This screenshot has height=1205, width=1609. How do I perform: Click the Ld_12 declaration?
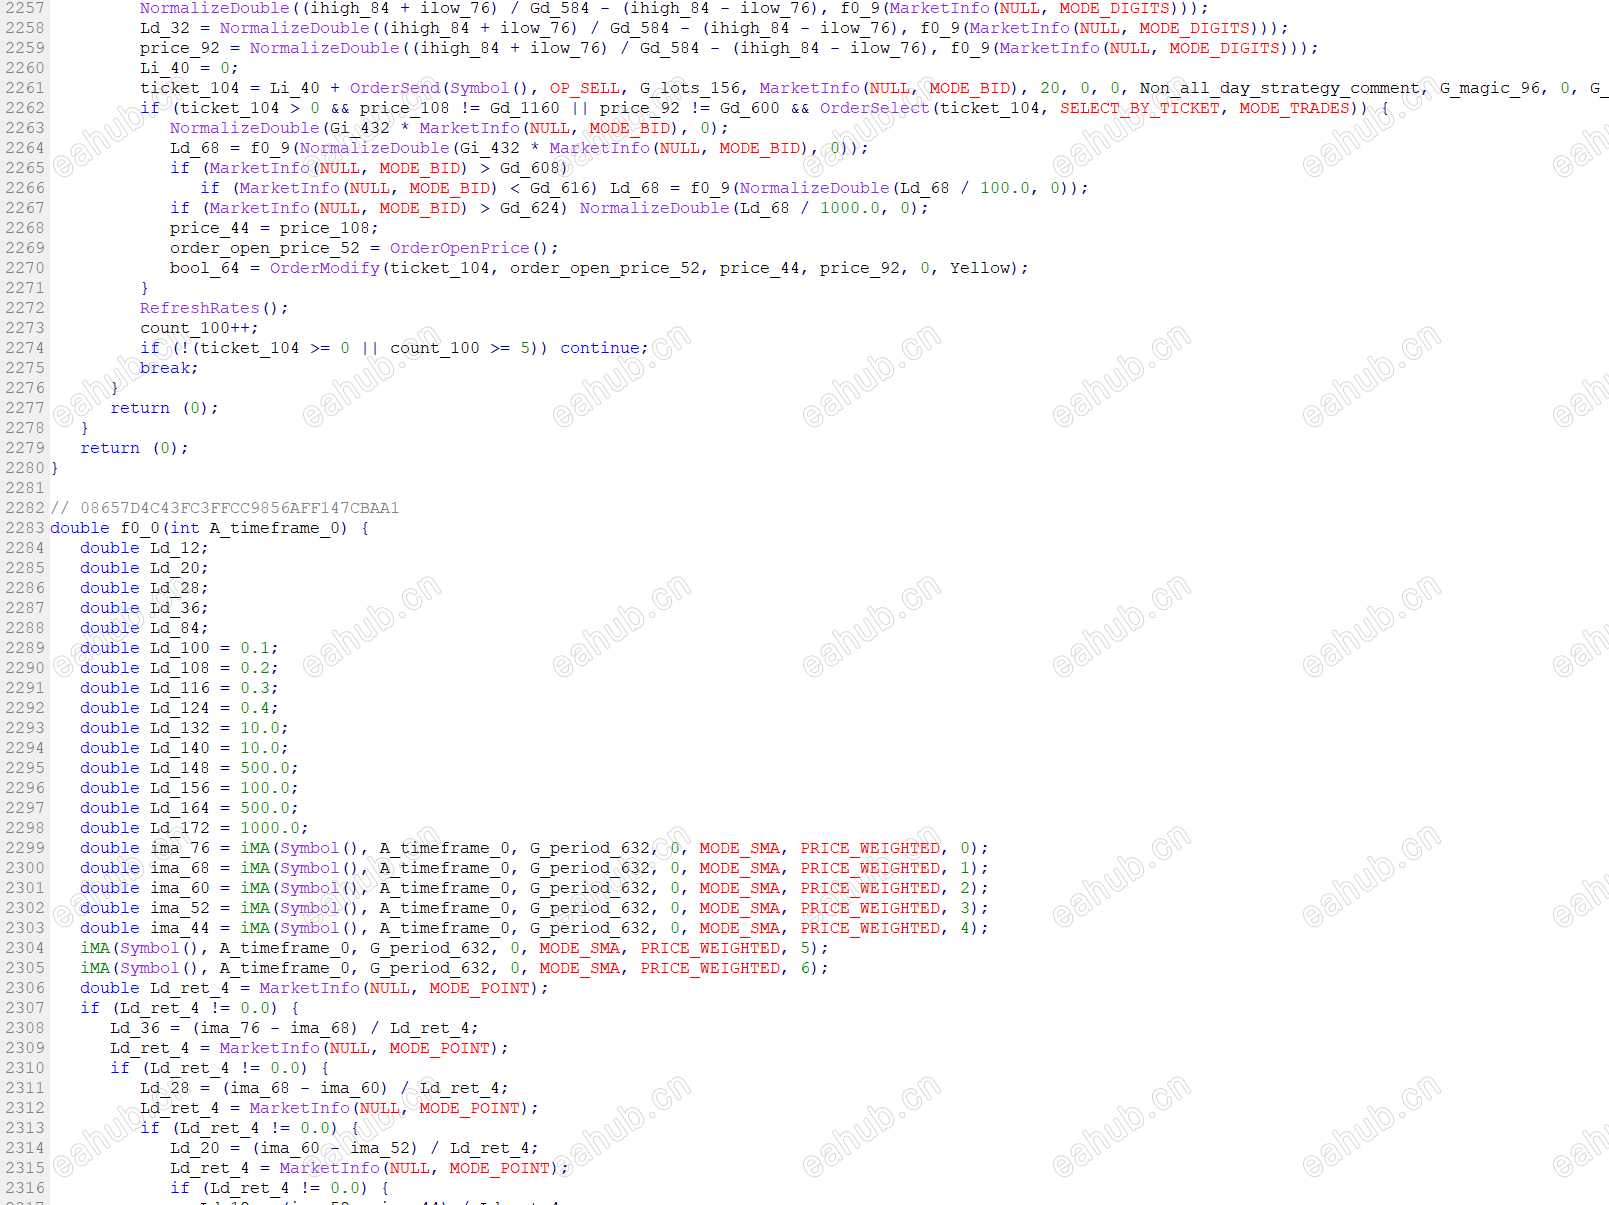pyautogui.click(x=144, y=548)
